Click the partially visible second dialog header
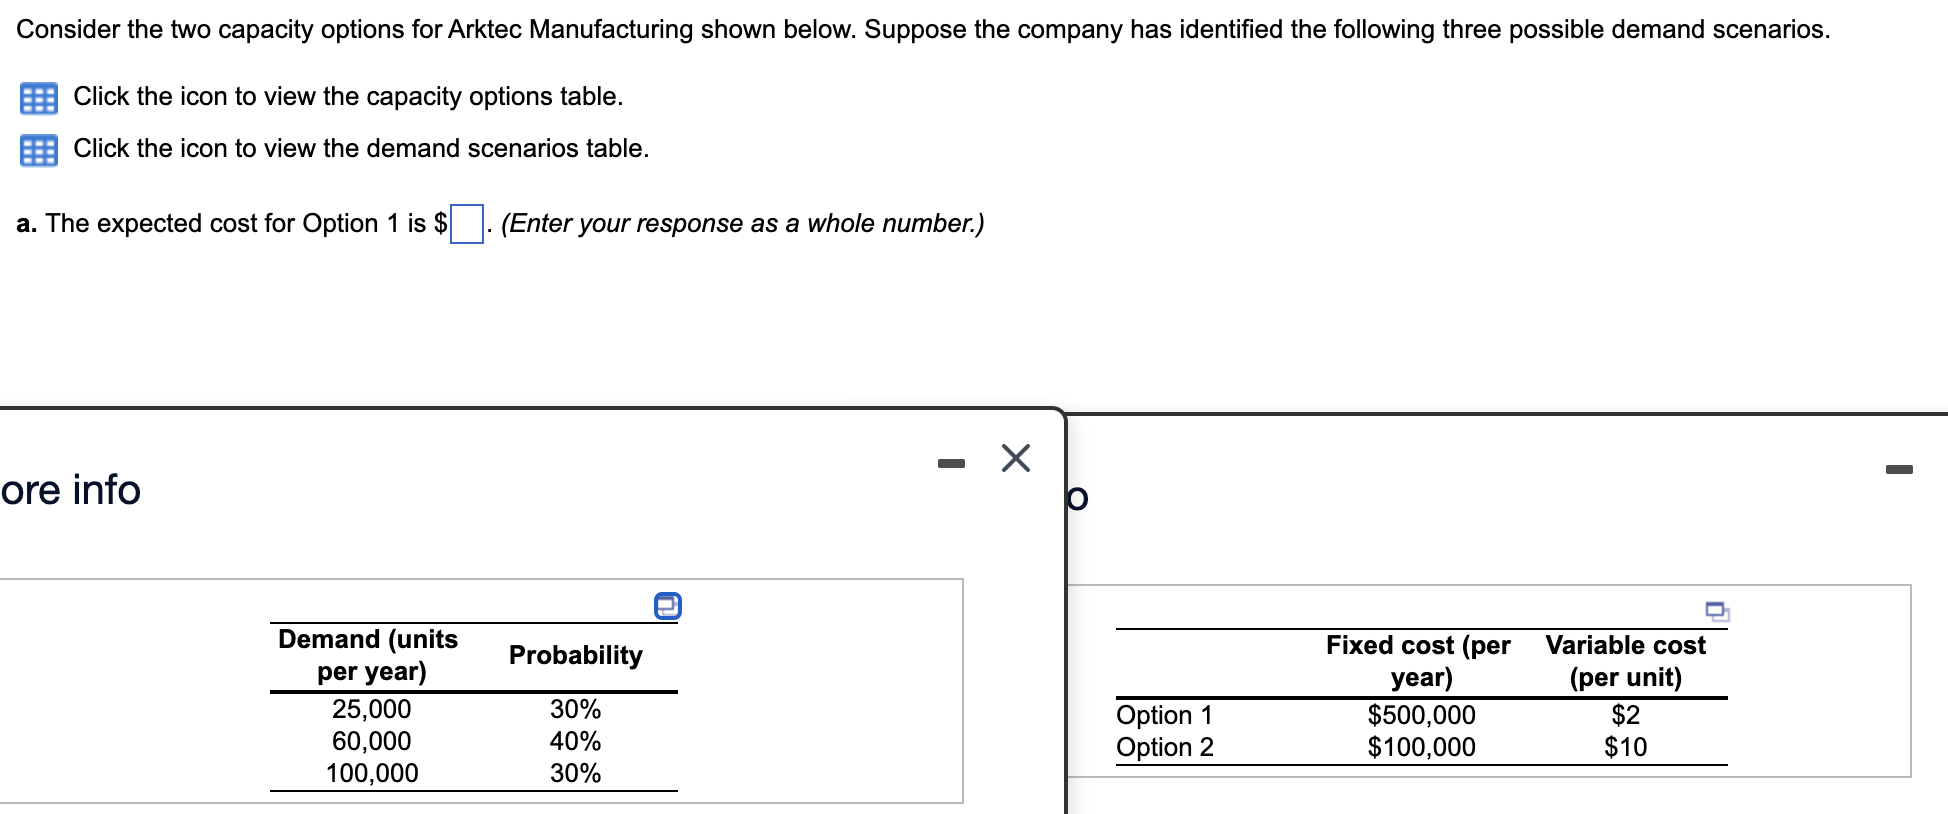 (1080, 498)
